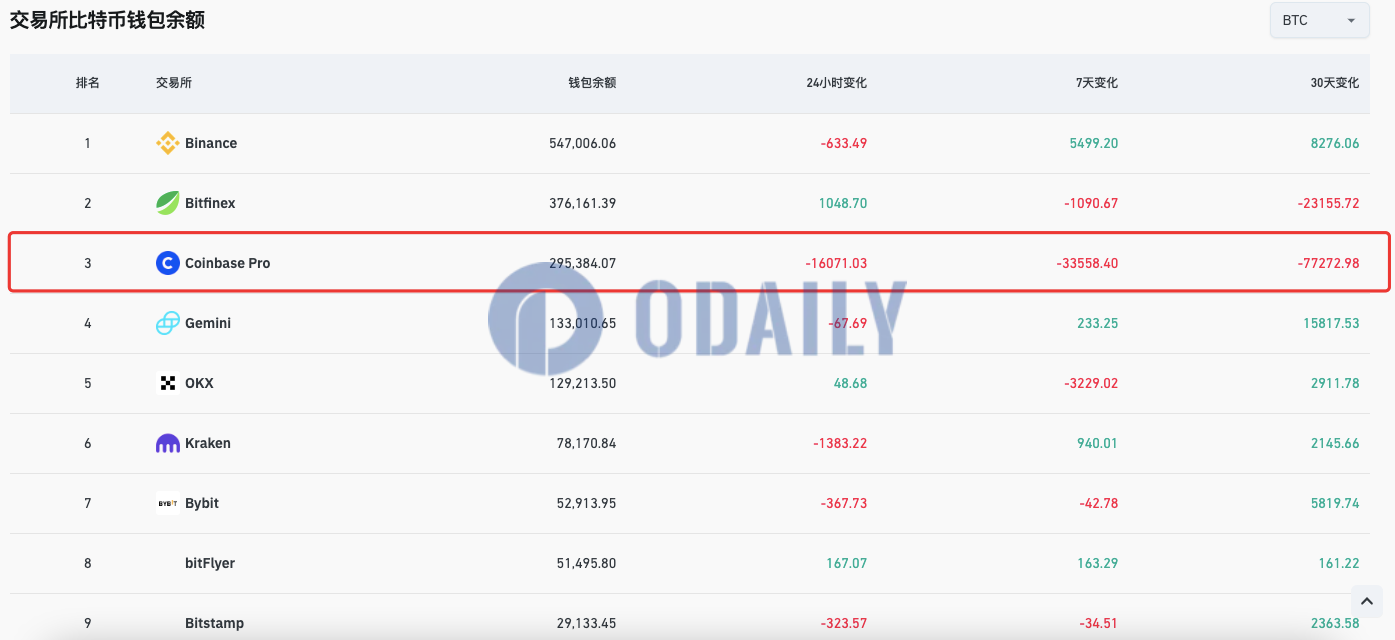Click Bitstamp 30-day change 2363.58
Image resolution: width=1395 pixels, height=640 pixels.
(x=1335, y=623)
